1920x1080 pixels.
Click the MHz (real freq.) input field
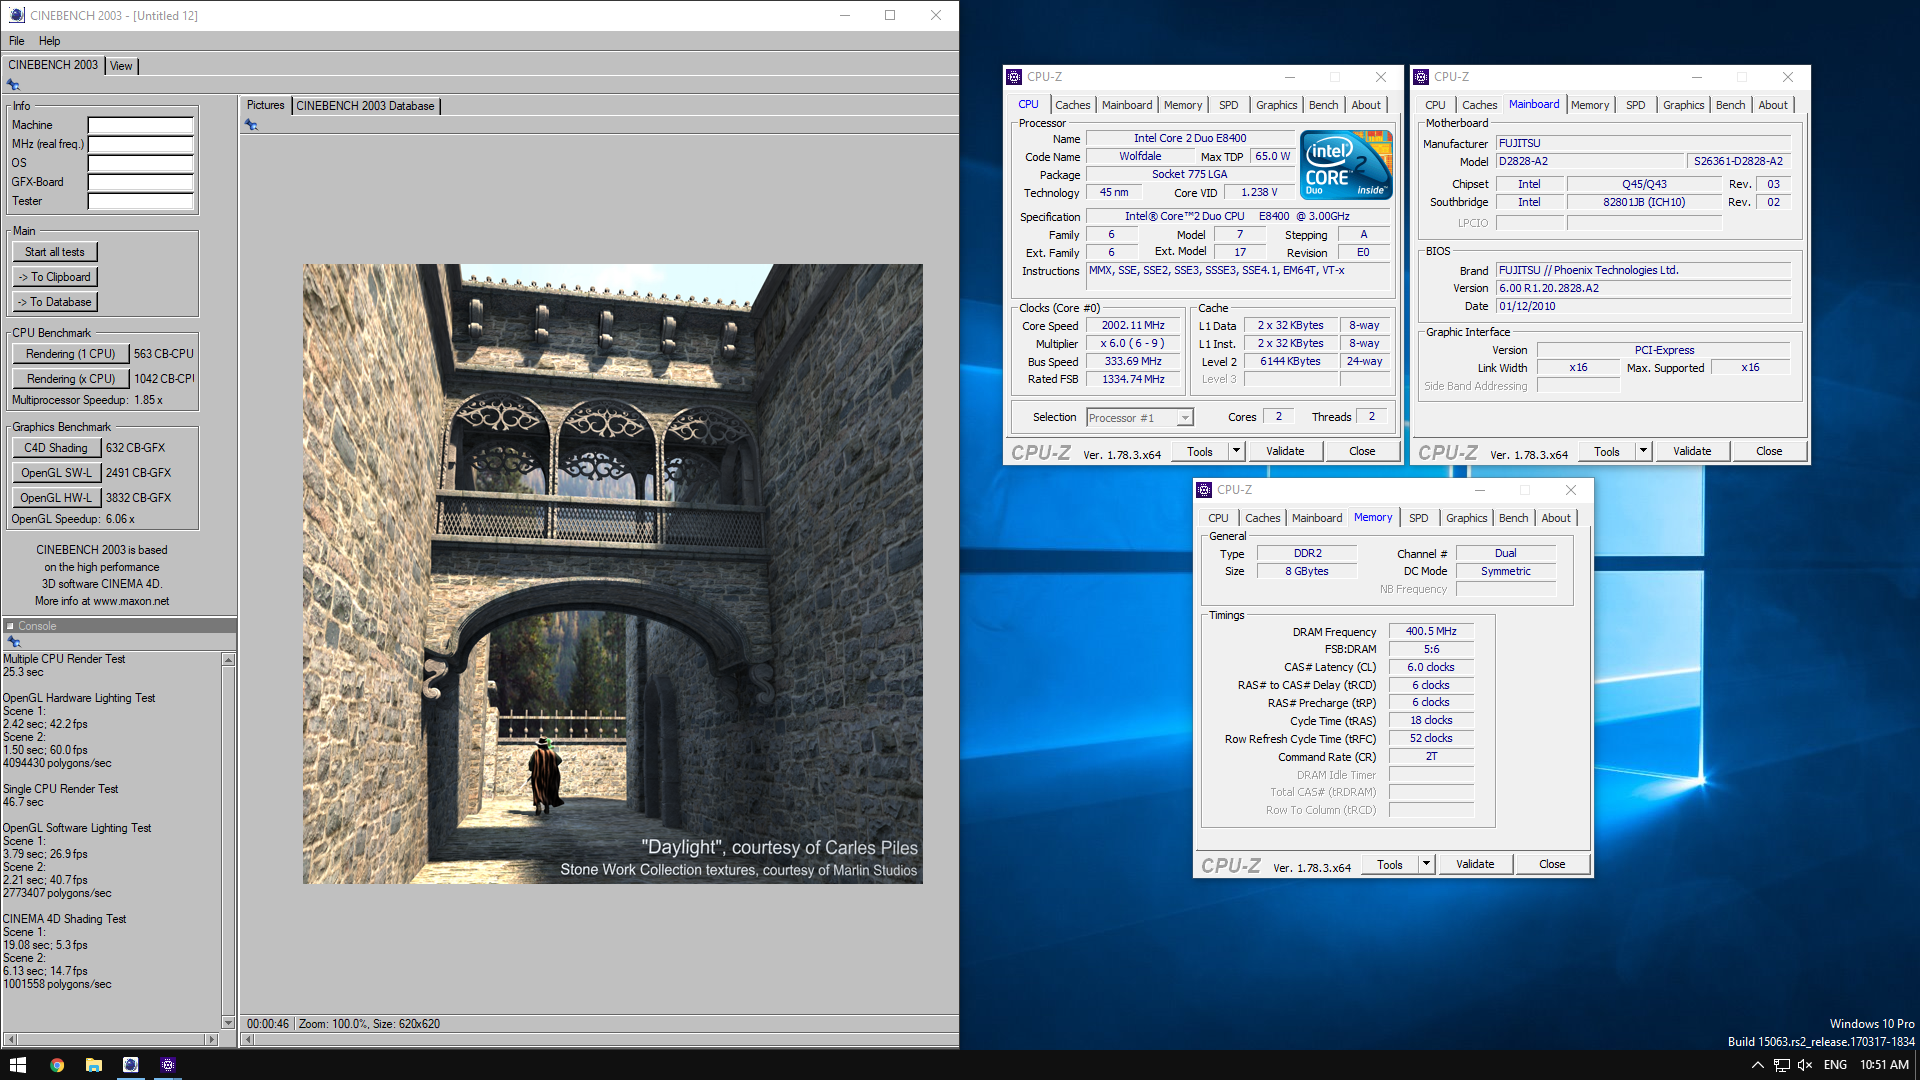coord(140,144)
